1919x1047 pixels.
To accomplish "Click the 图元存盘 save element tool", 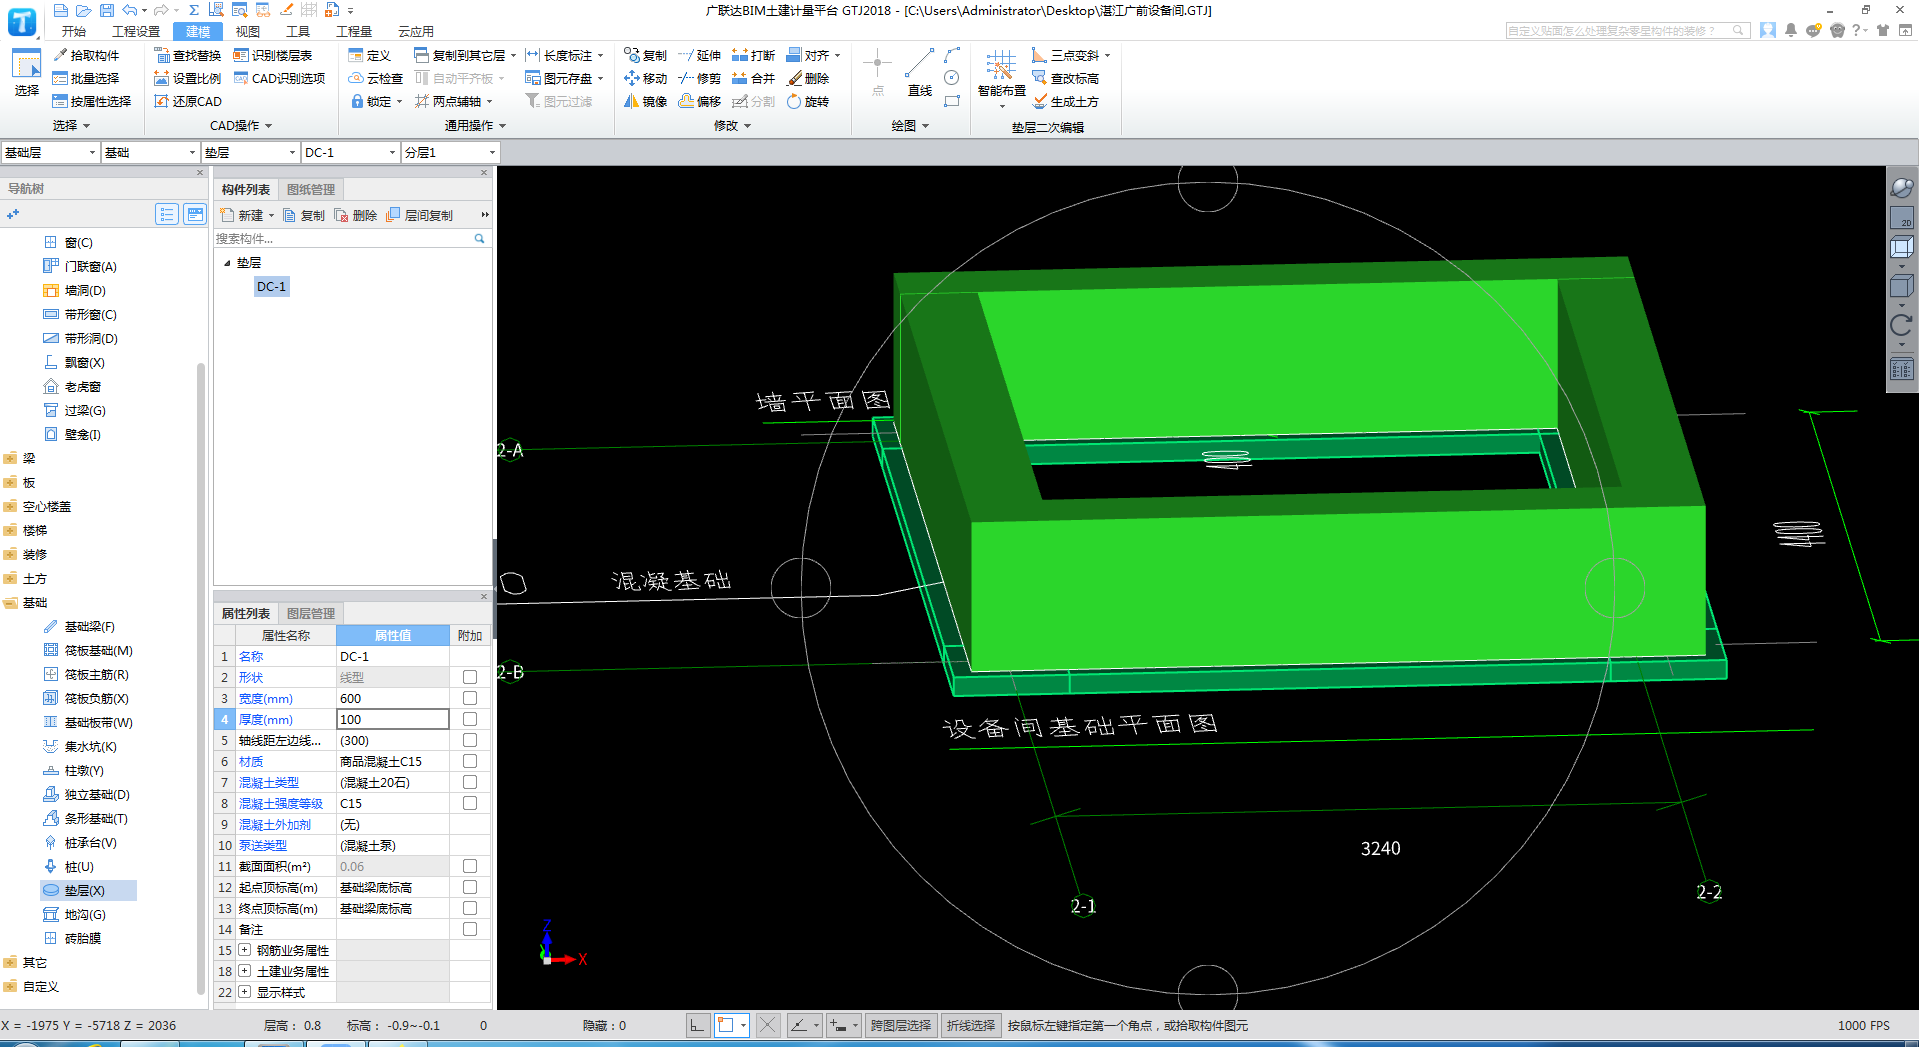I will click(x=565, y=78).
